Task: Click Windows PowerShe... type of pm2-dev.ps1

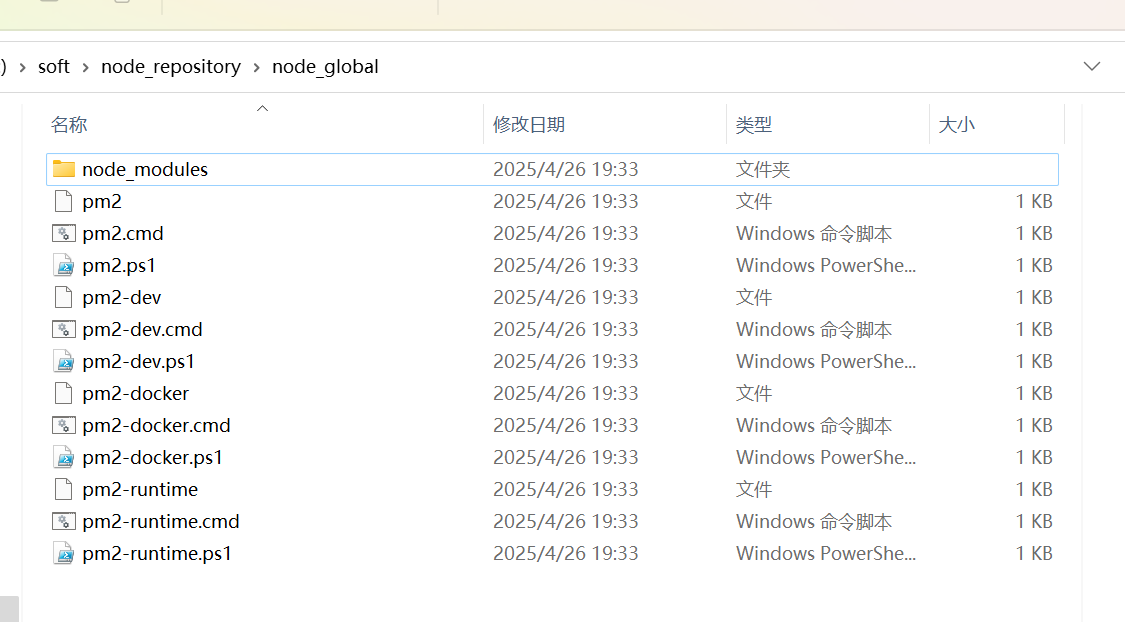Action: 826,362
